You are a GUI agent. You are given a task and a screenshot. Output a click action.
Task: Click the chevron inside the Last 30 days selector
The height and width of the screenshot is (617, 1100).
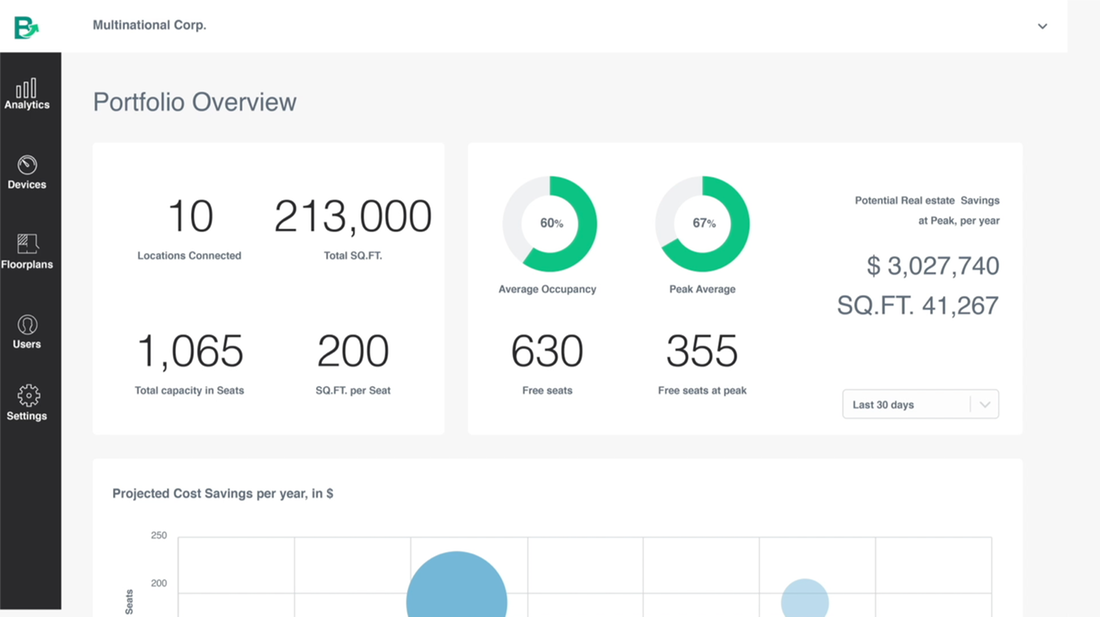point(984,403)
